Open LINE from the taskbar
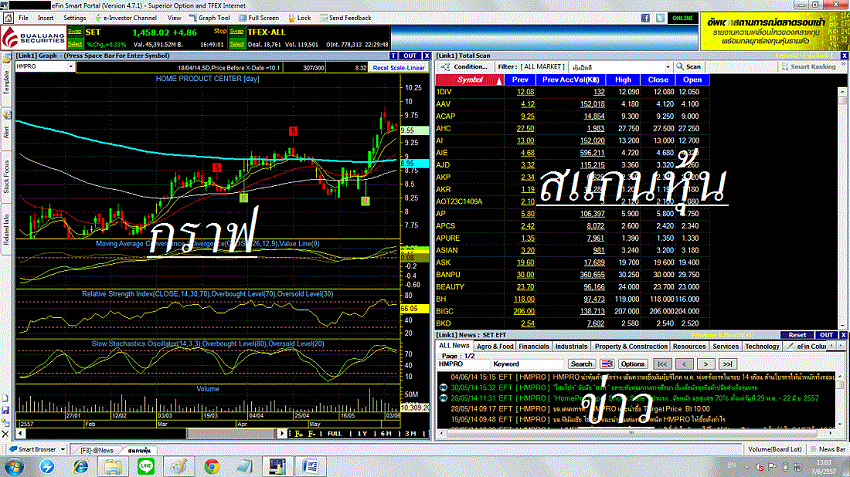Screen dimensions: 850x477 pyautogui.click(x=146, y=466)
